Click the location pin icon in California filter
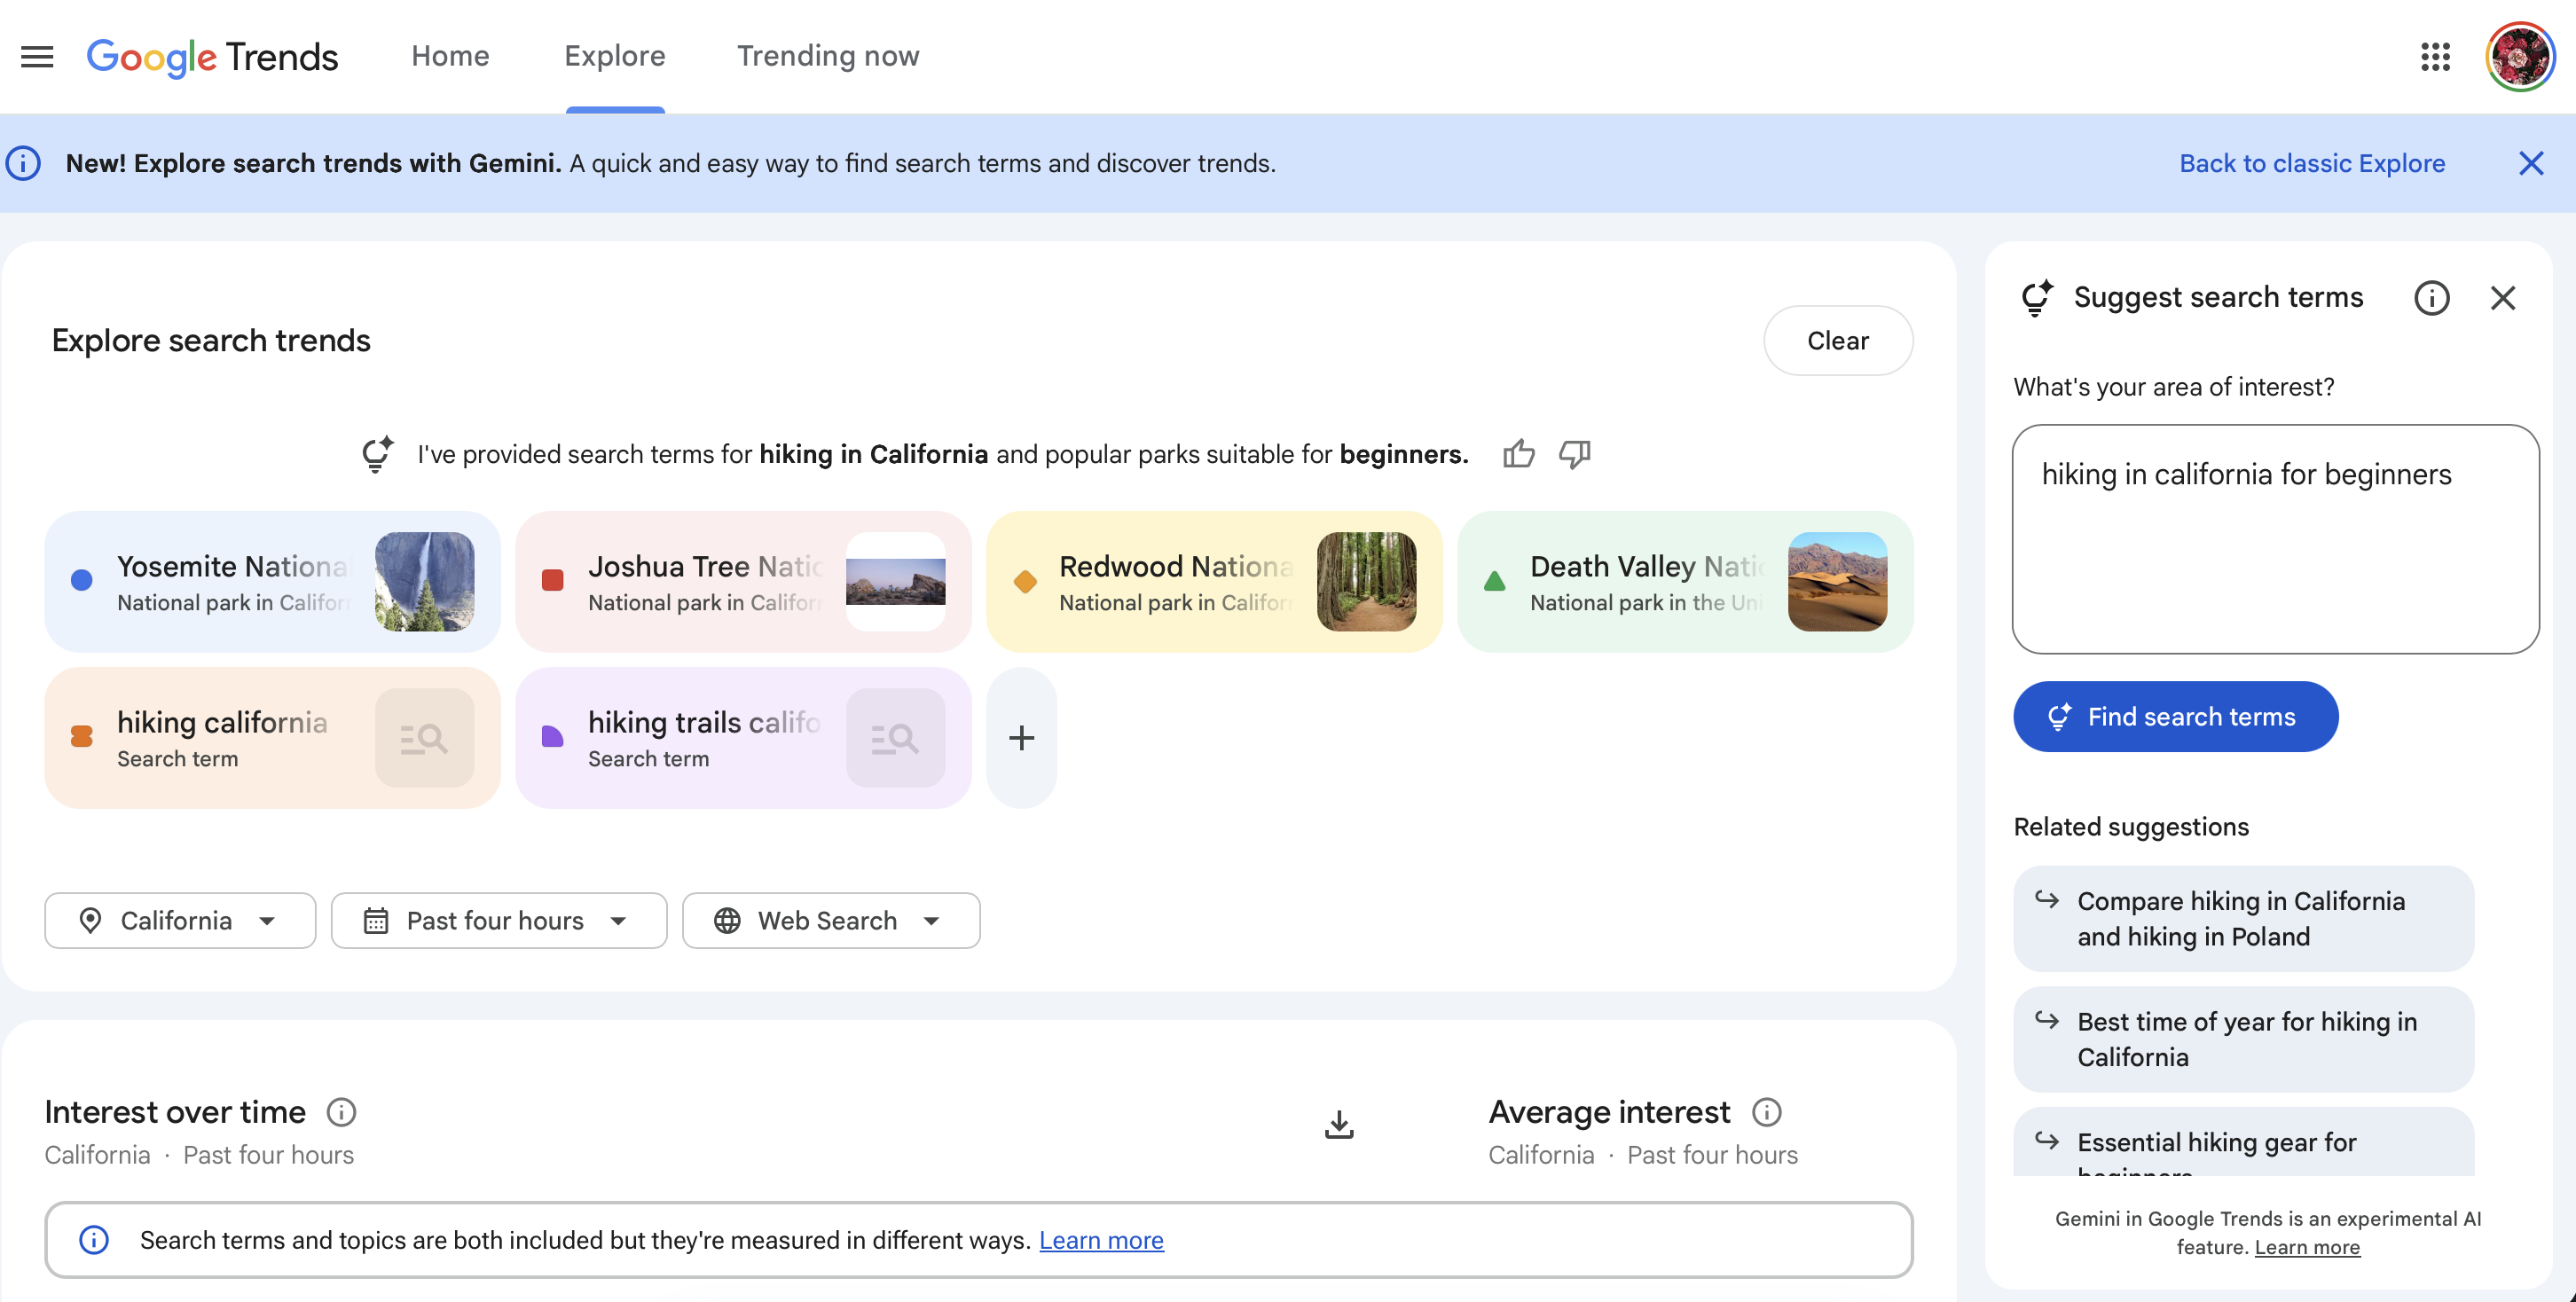Image resolution: width=2576 pixels, height=1302 pixels. [x=90, y=921]
